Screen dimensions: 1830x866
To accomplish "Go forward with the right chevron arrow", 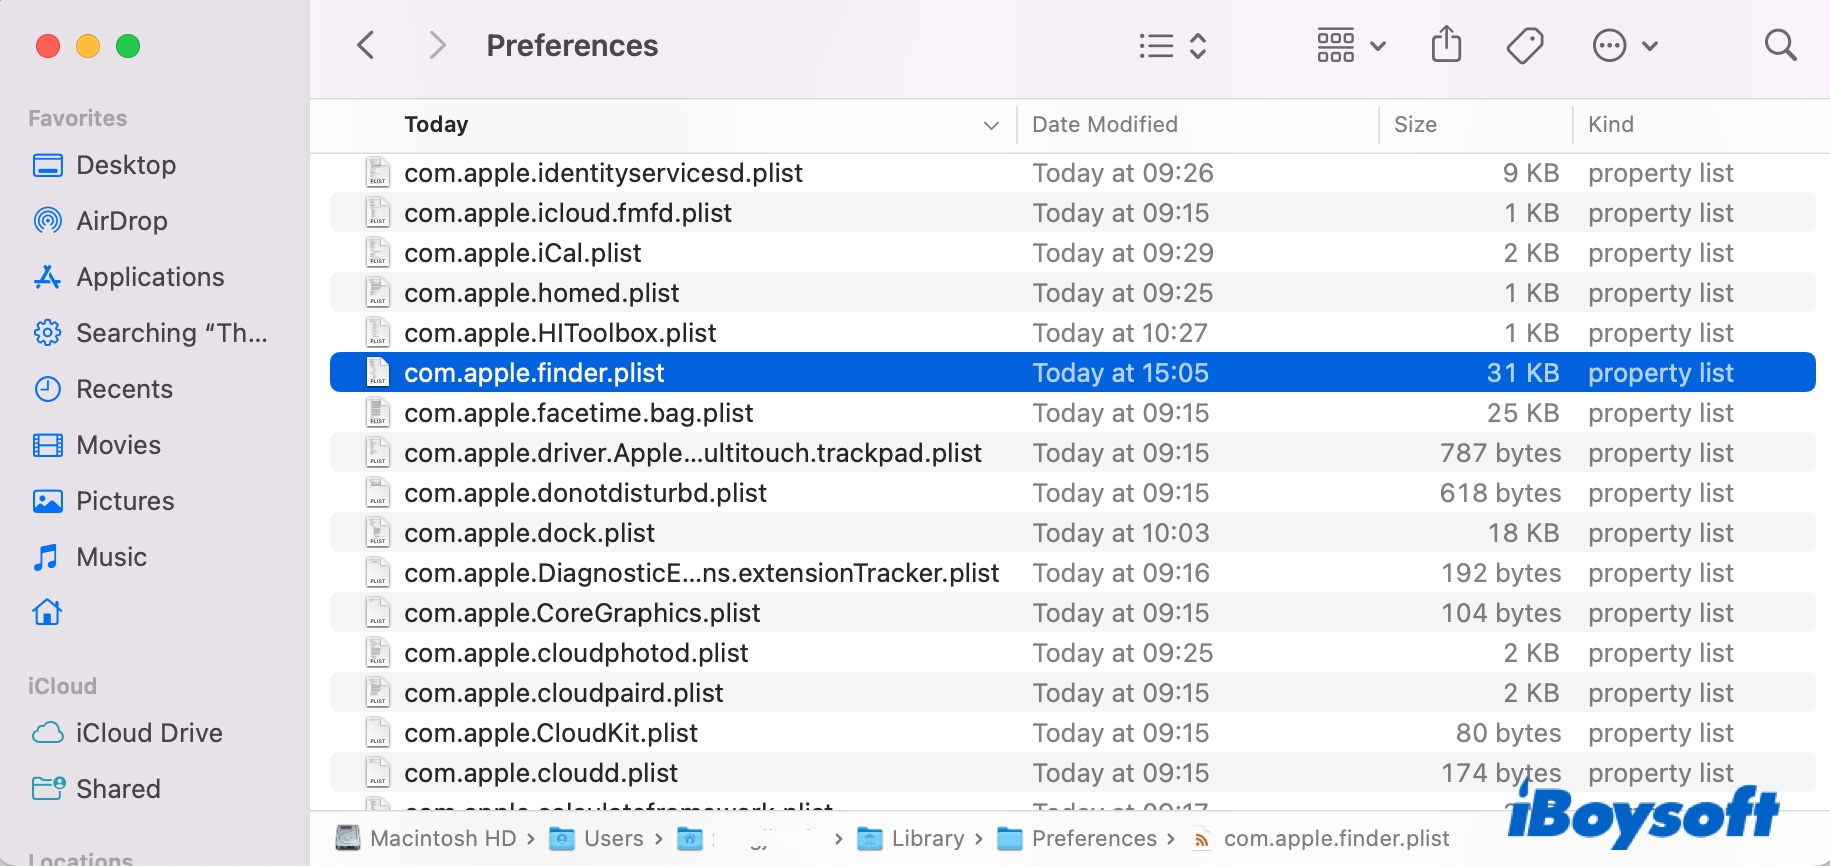I will pyautogui.click(x=437, y=45).
